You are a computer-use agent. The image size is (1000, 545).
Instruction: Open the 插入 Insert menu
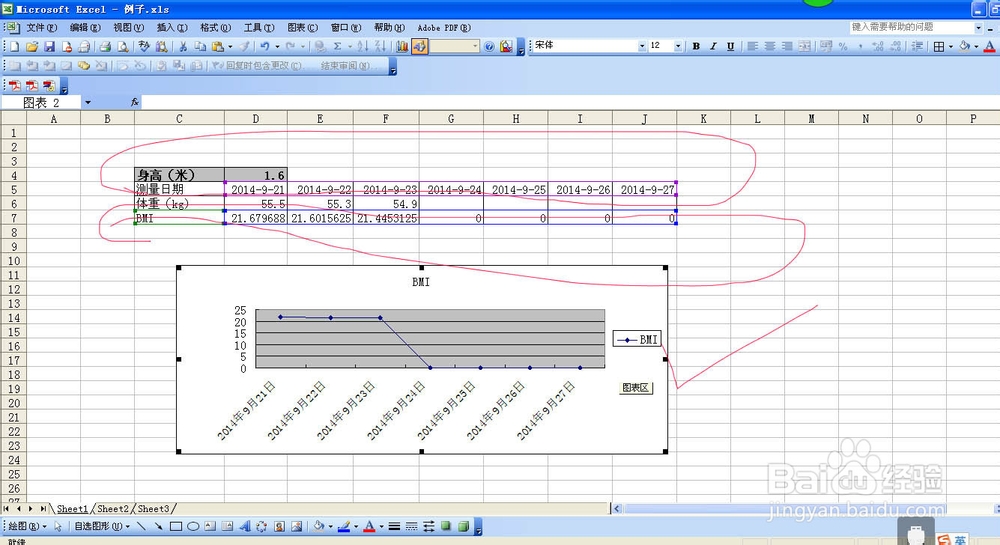(x=172, y=27)
